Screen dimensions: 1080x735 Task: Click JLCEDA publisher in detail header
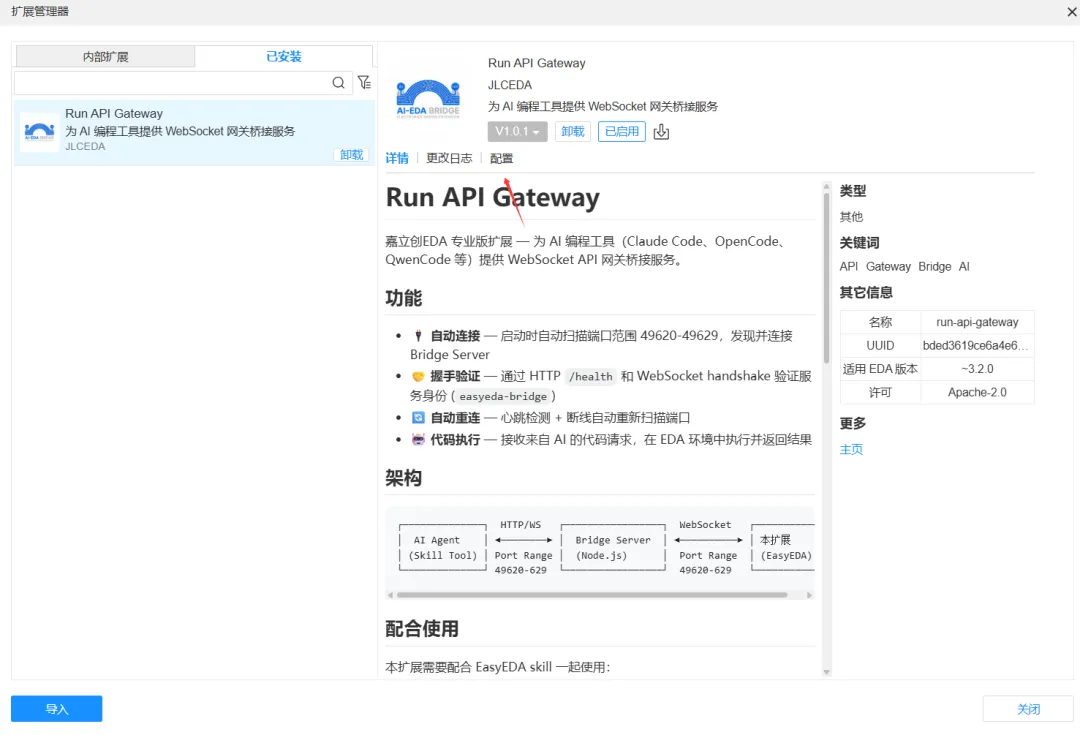coord(510,85)
